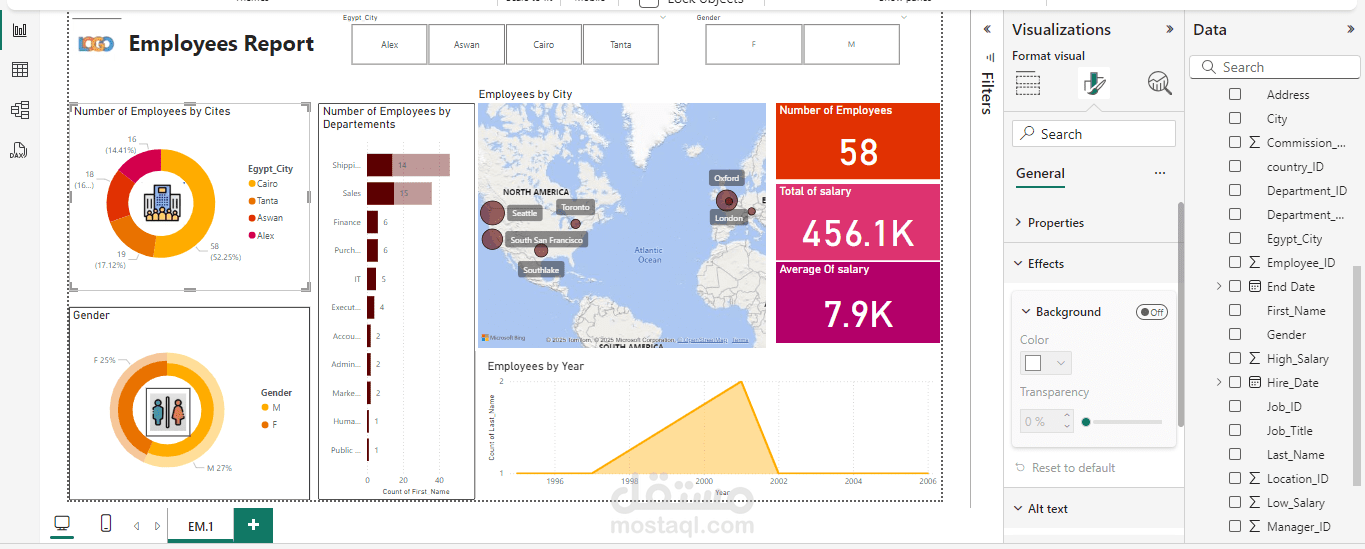
Task: Expand the Properties section
Action: [1018, 223]
